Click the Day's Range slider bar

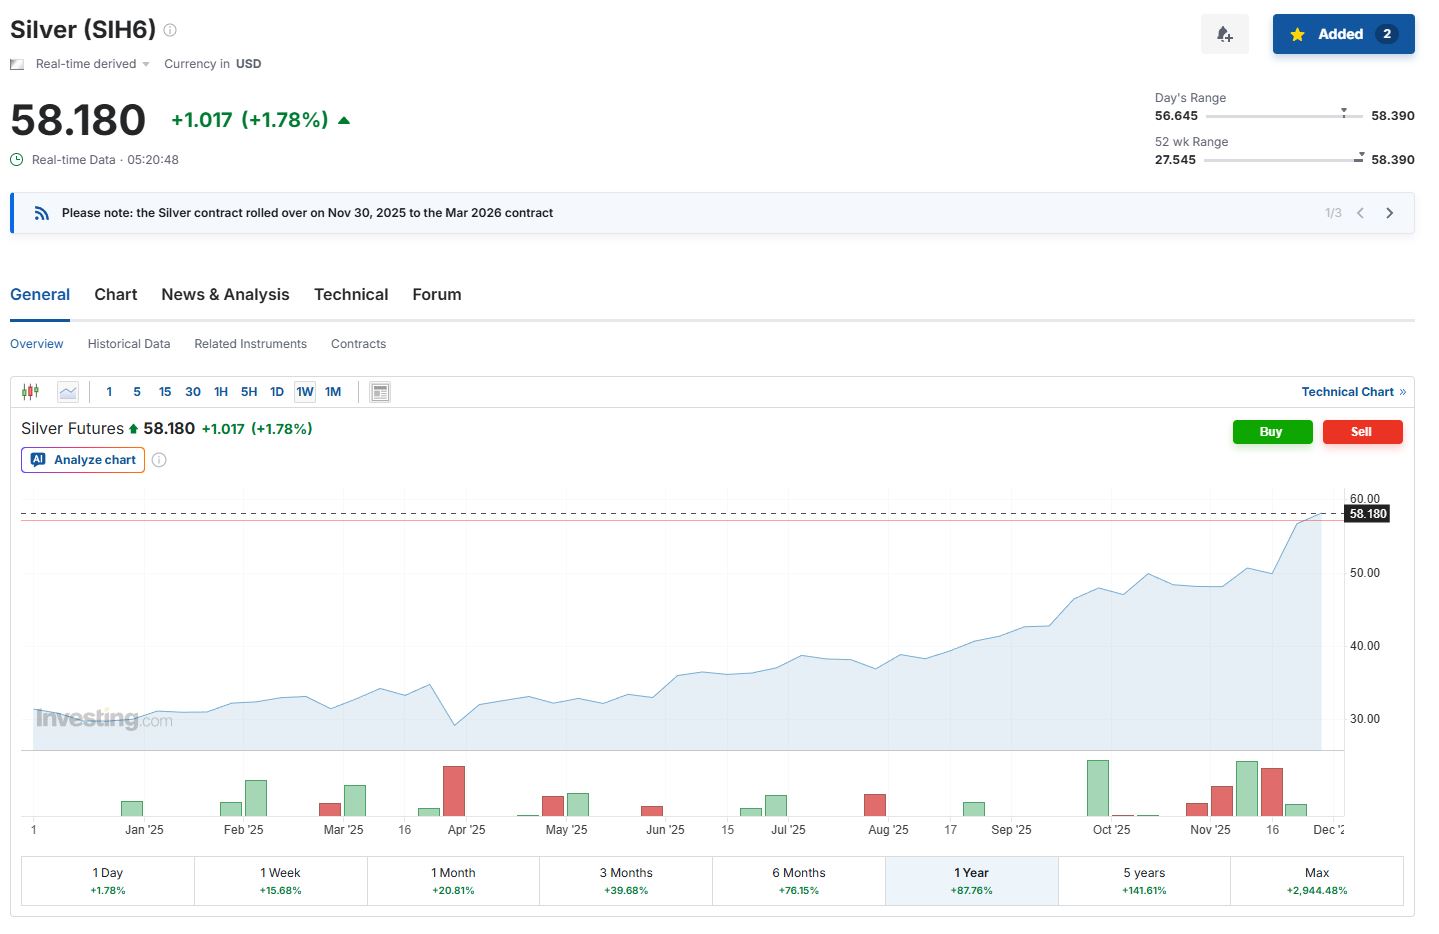pos(1284,116)
